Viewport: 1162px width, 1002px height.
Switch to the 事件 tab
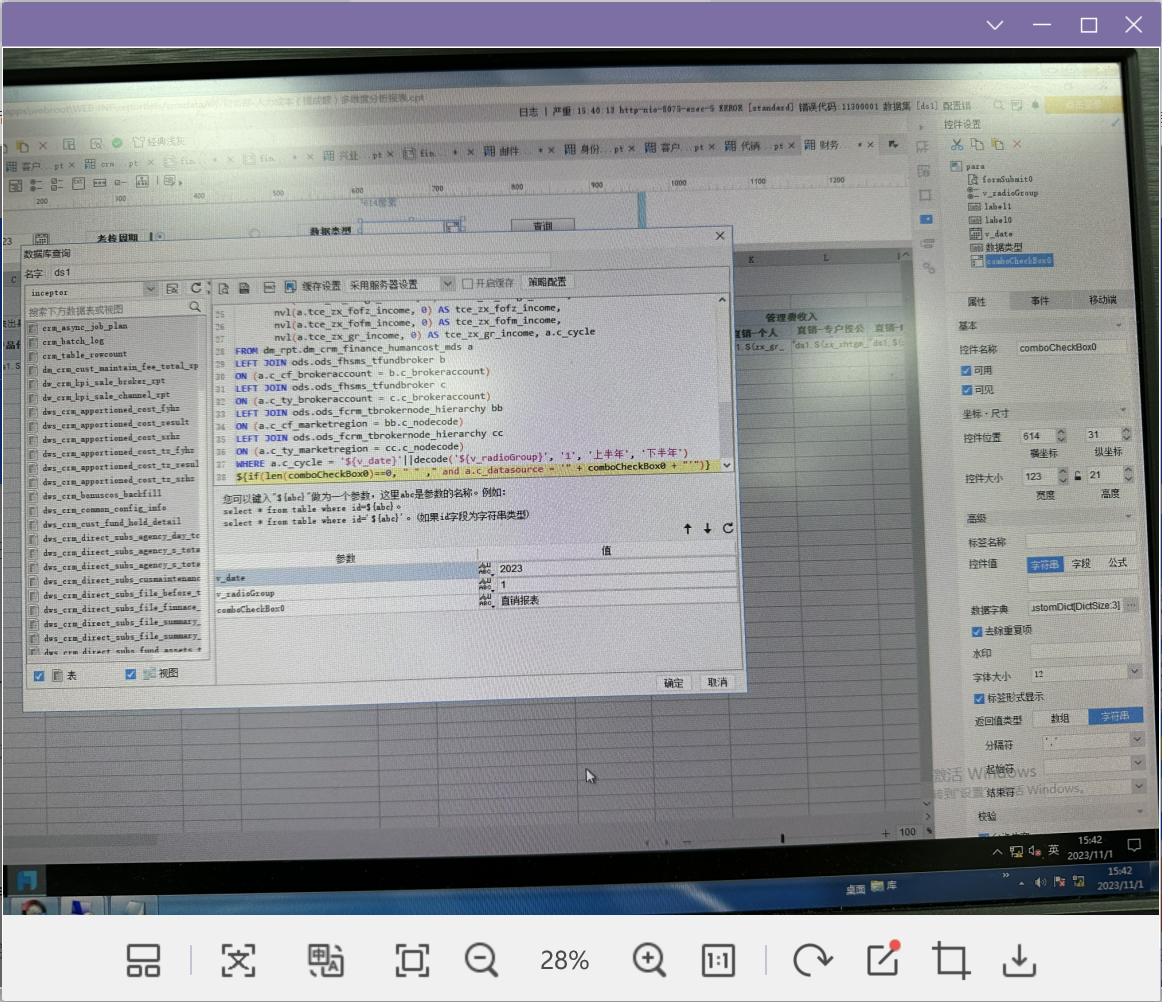(x=1040, y=300)
